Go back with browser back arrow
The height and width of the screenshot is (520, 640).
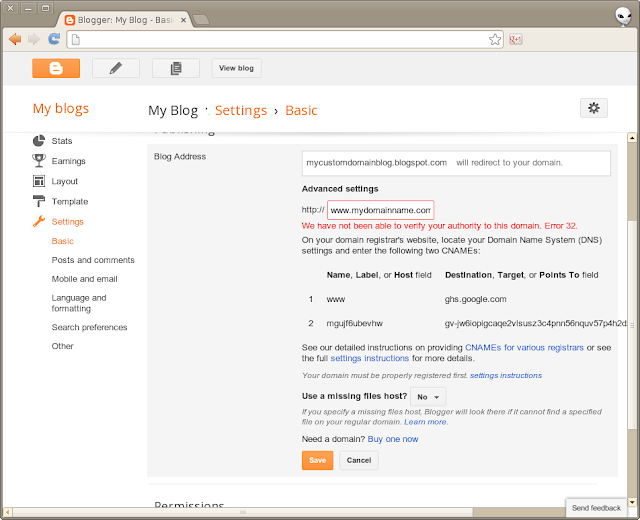click(x=15, y=39)
